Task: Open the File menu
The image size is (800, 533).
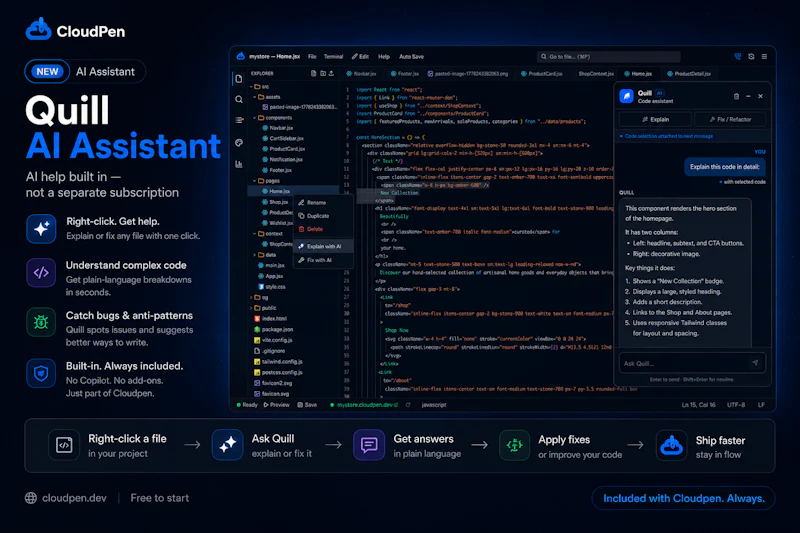Action: click(x=312, y=57)
